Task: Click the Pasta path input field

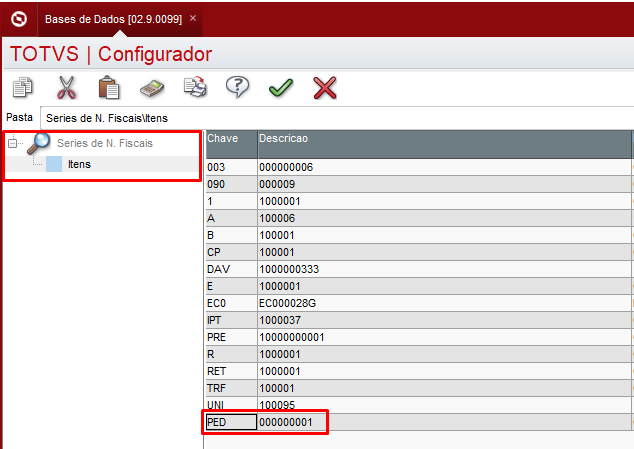Action: (x=337, y=118)
